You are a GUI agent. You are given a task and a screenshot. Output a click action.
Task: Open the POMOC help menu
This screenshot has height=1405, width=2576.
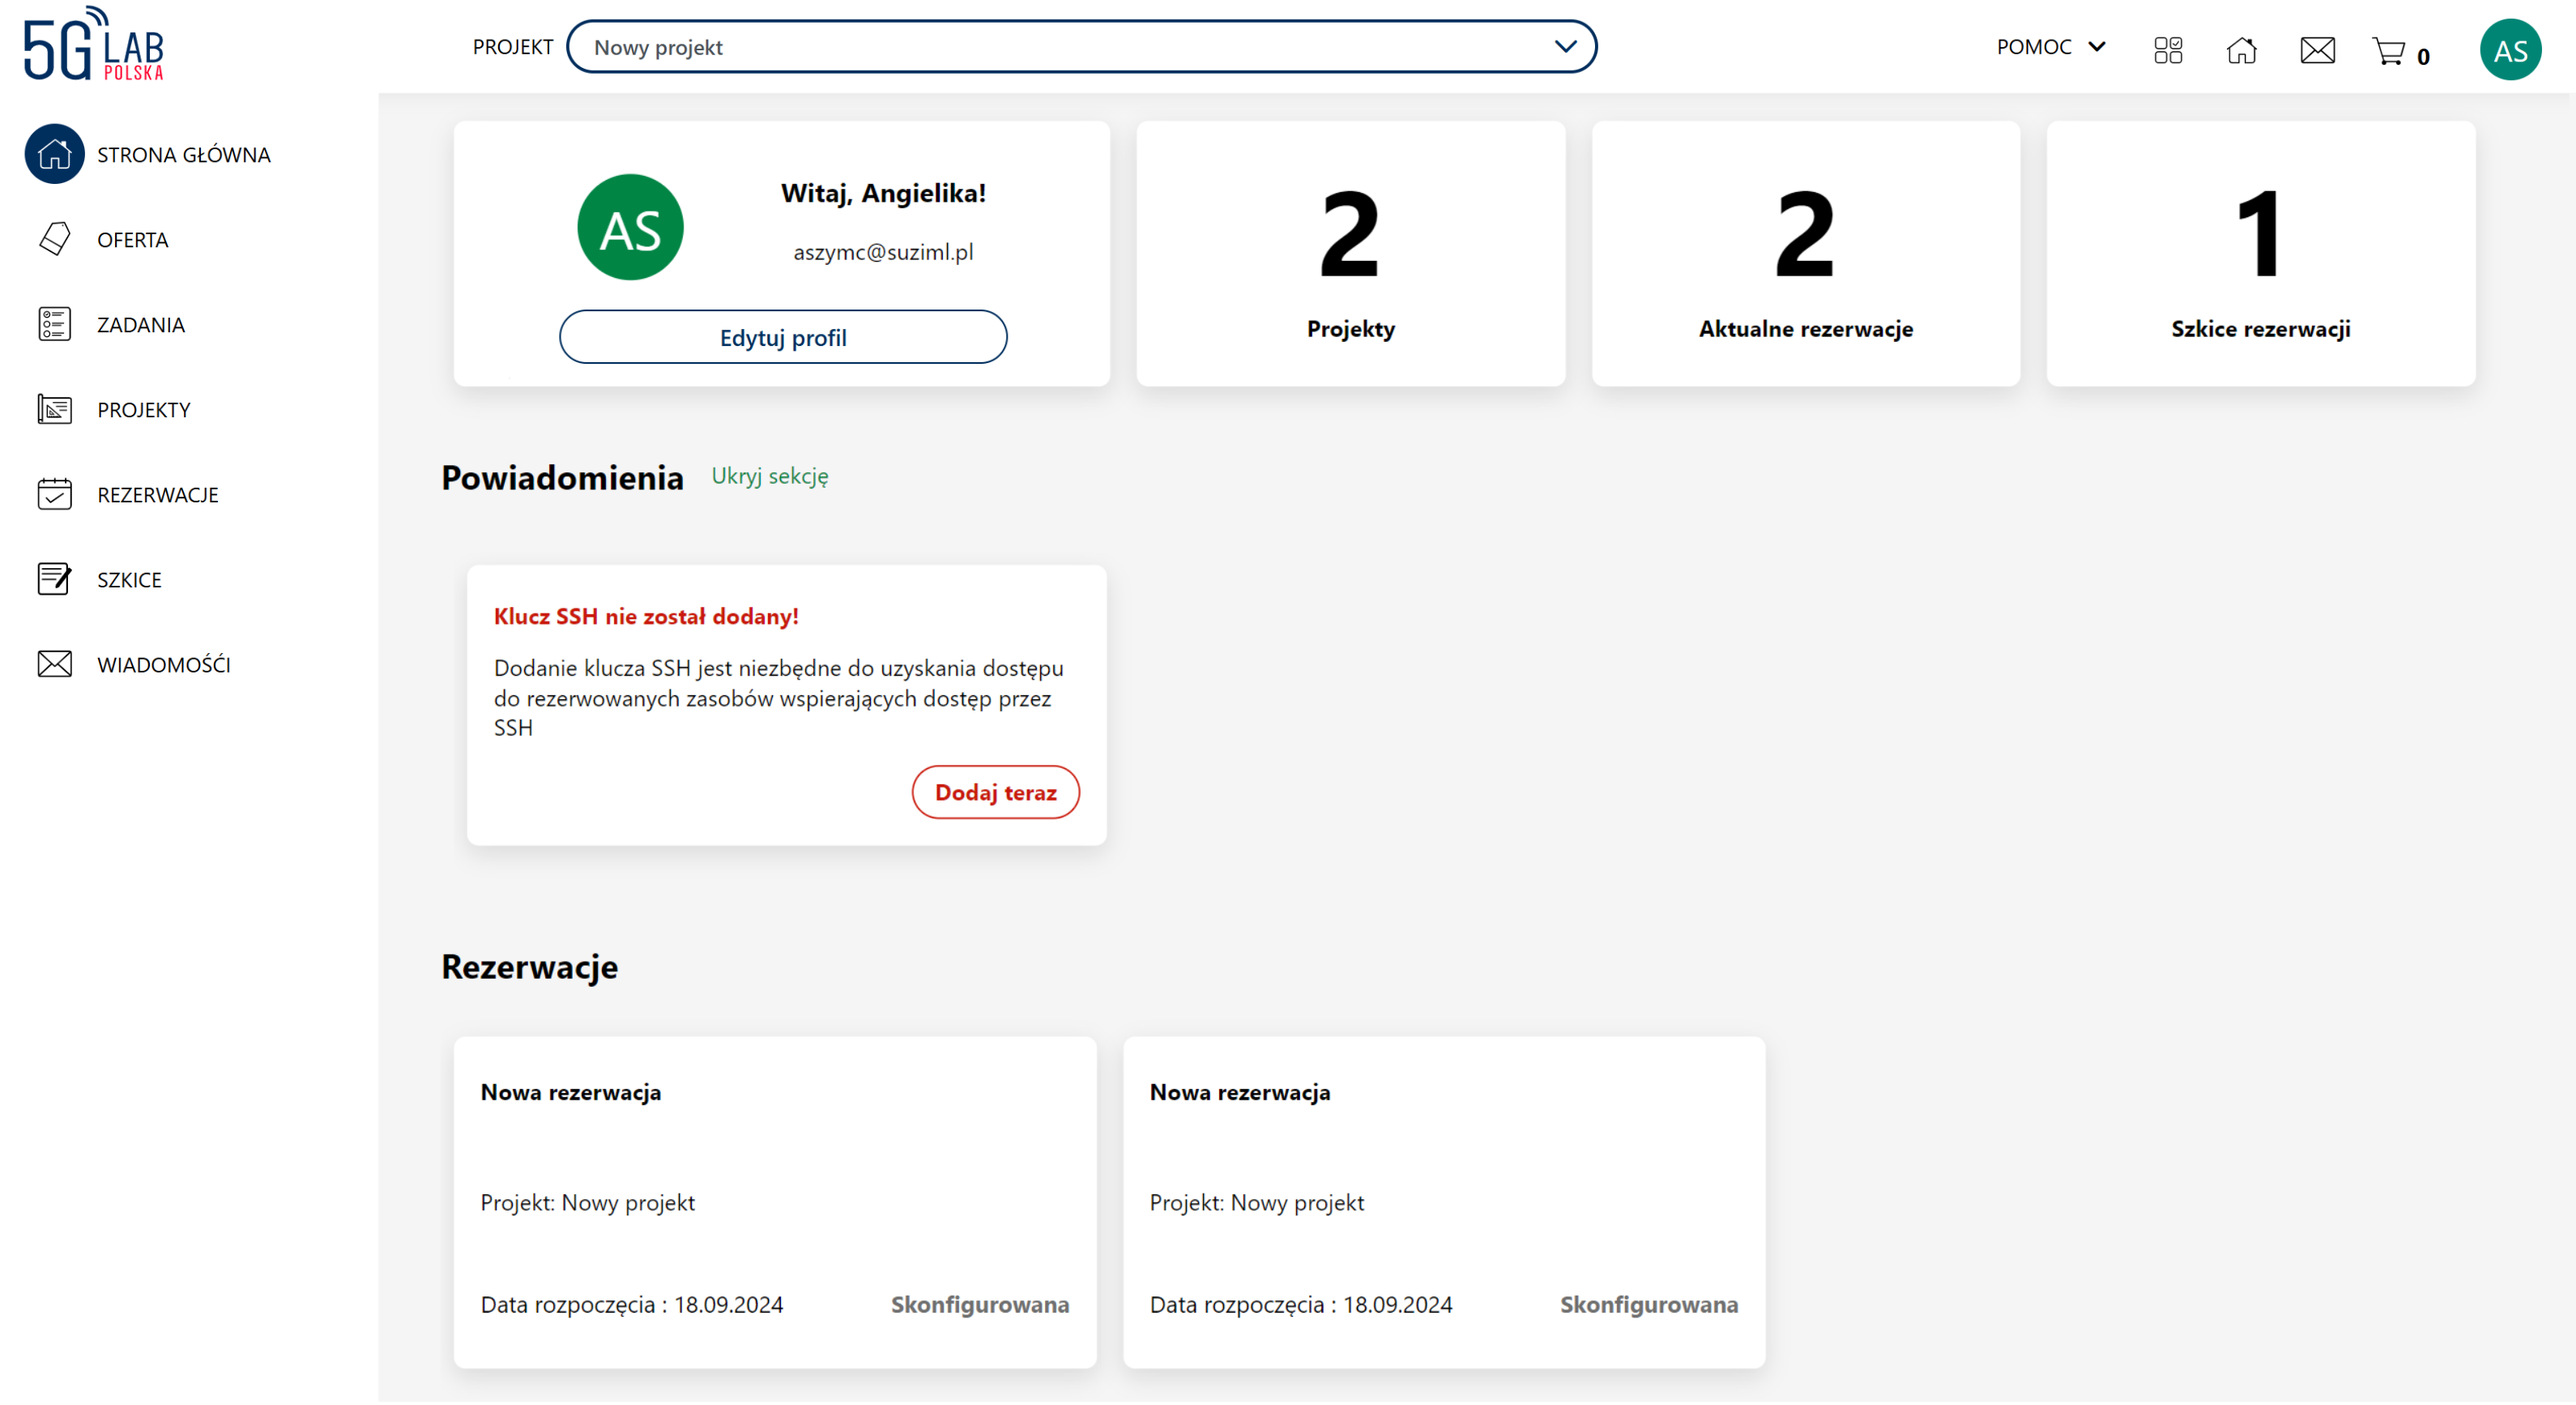coord(2050,47)
